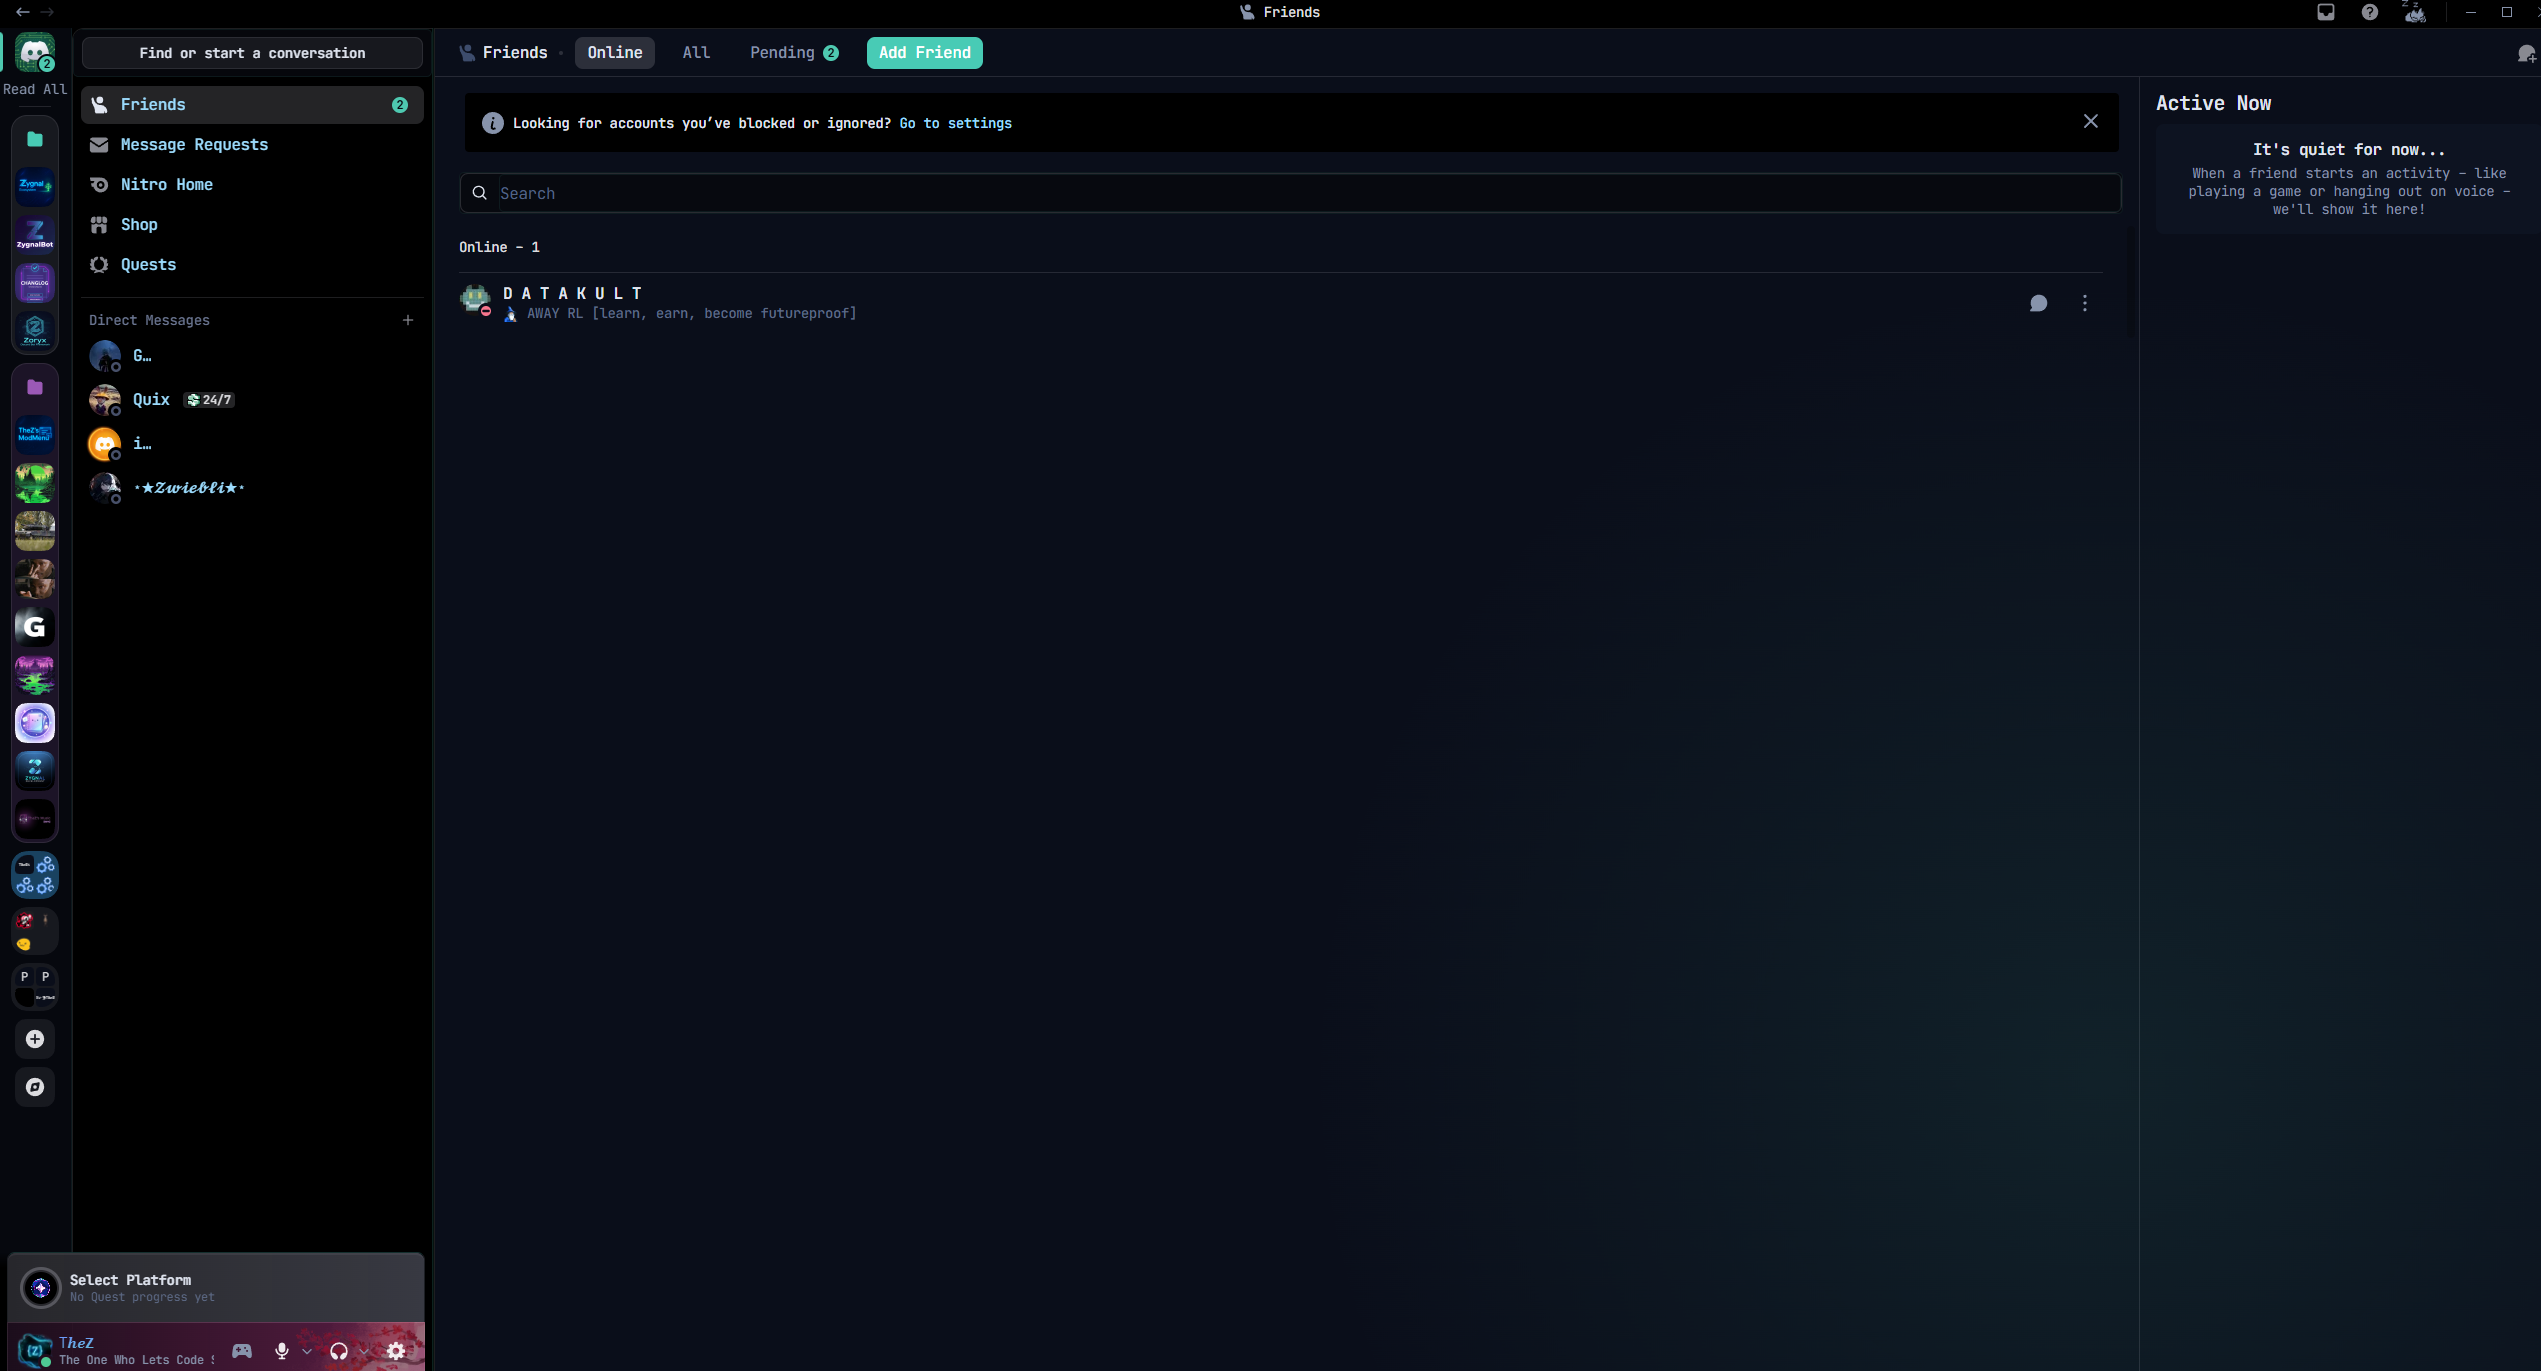This screenshot has height=1371, width=2541.
Task: Open the white G server icon
Action: (x=35, y=626)
